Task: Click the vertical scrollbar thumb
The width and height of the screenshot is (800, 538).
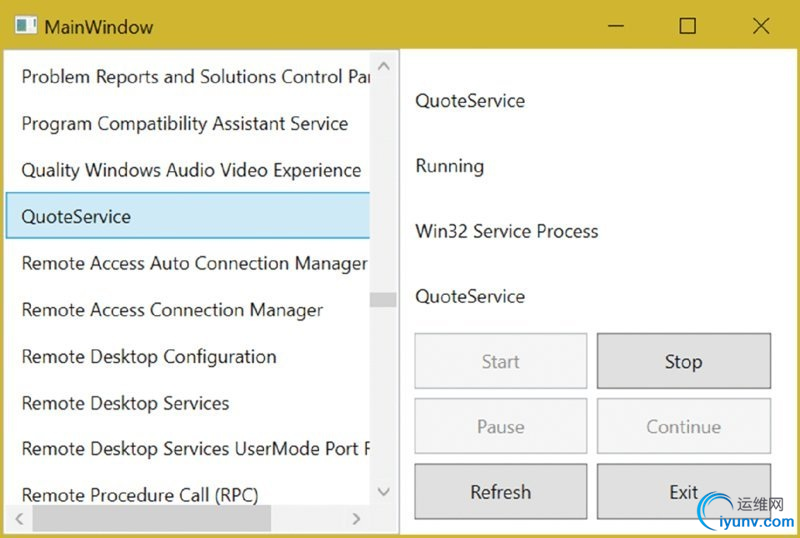Action: 384,299
